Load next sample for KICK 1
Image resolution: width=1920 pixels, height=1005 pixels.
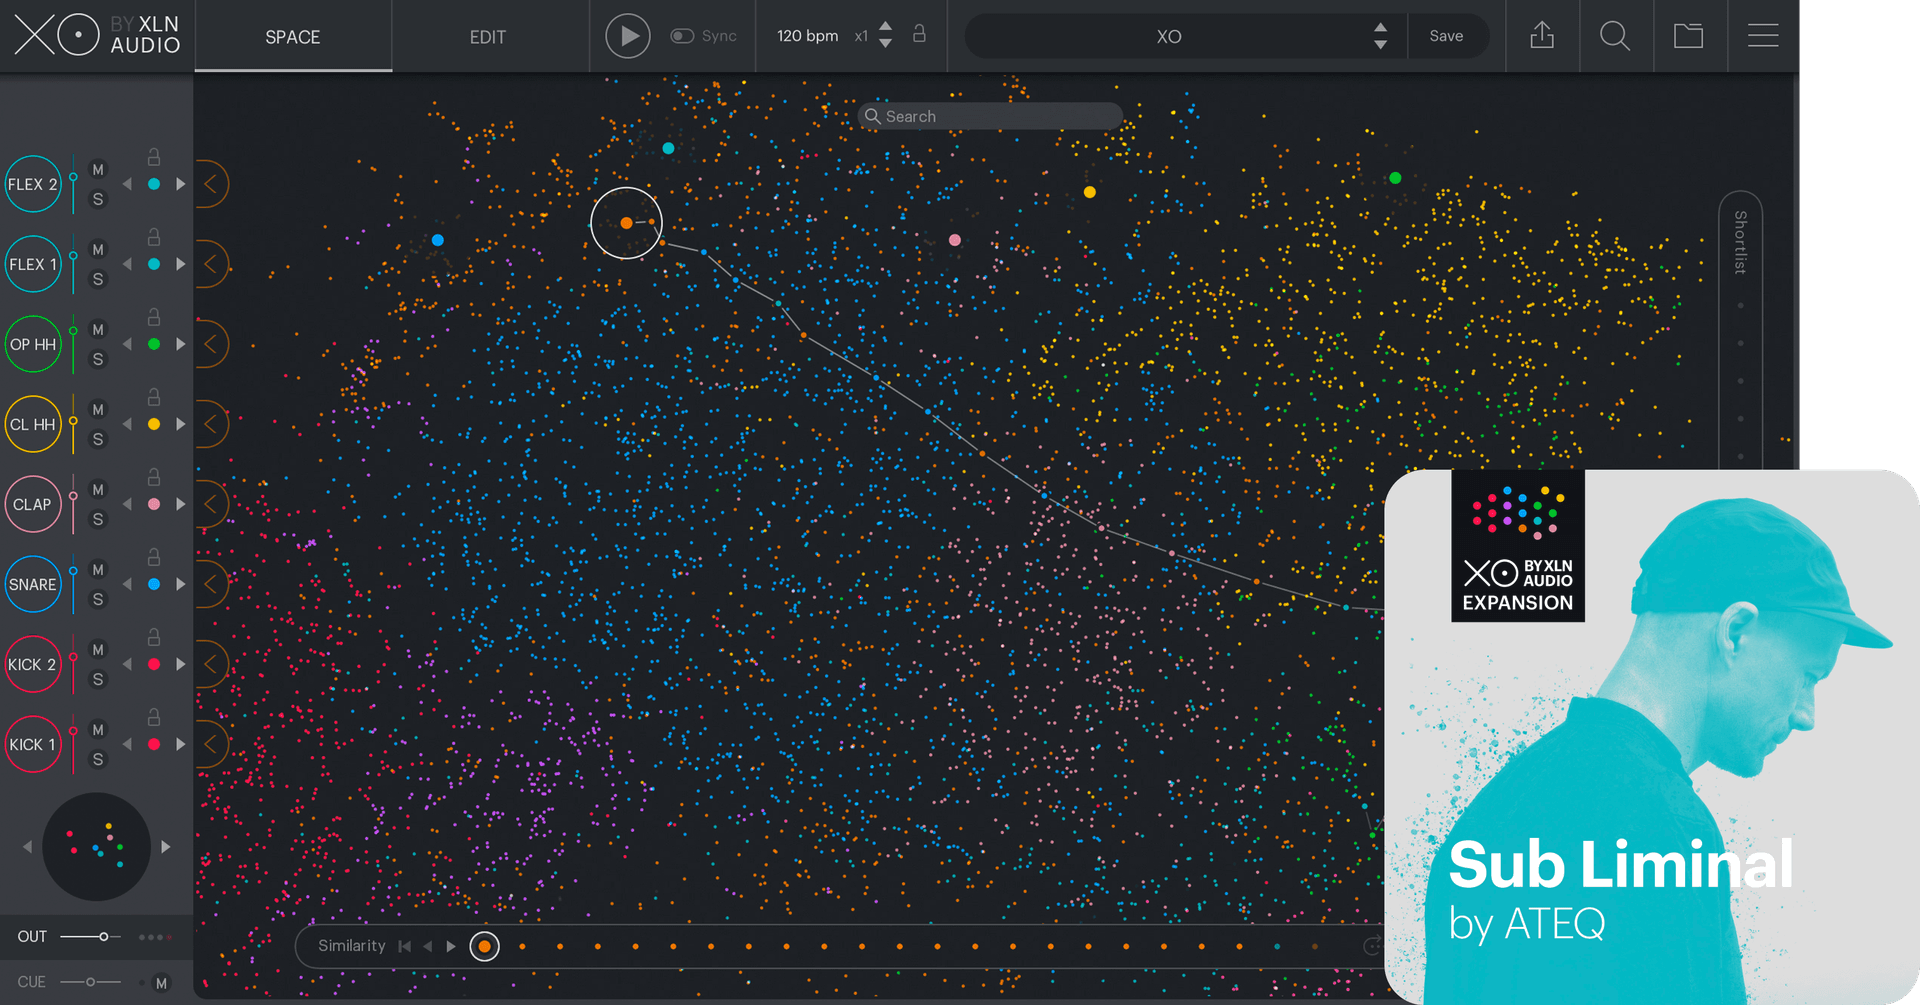[181, 744]
